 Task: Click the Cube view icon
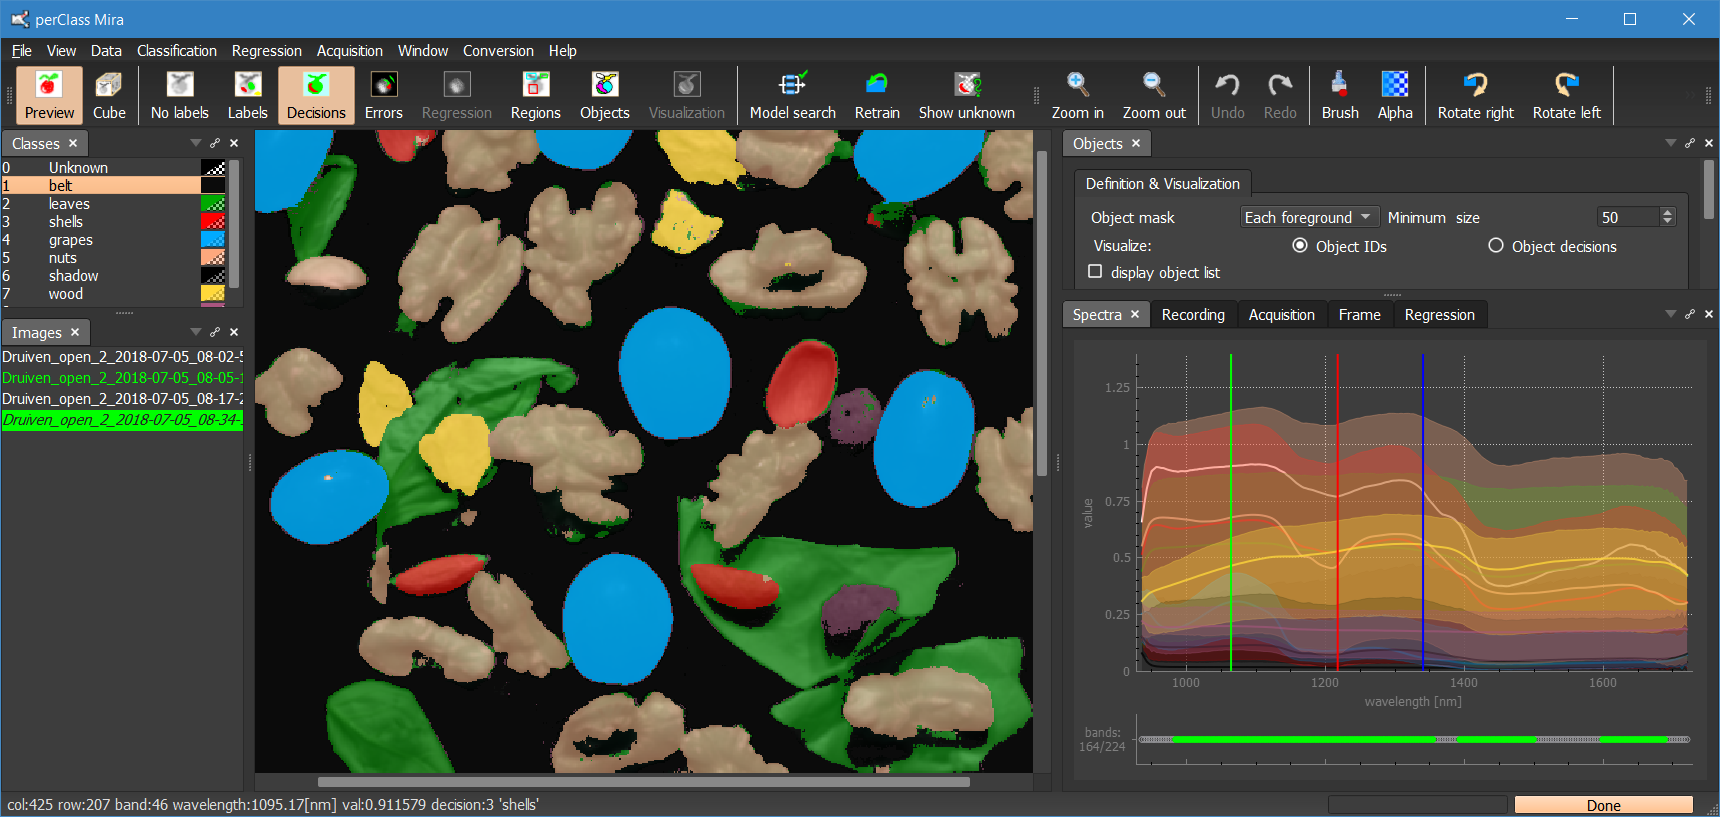(x=109, y=96)
